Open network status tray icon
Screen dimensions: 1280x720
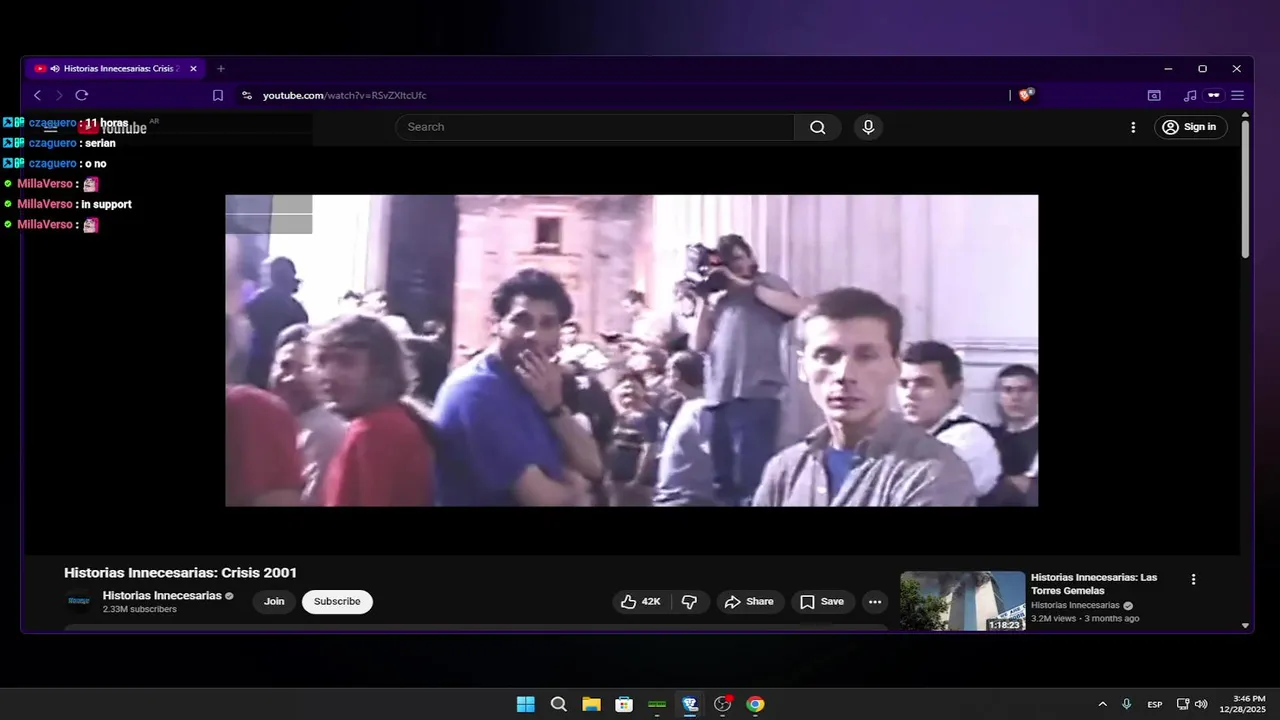(x=1183, y=704)
